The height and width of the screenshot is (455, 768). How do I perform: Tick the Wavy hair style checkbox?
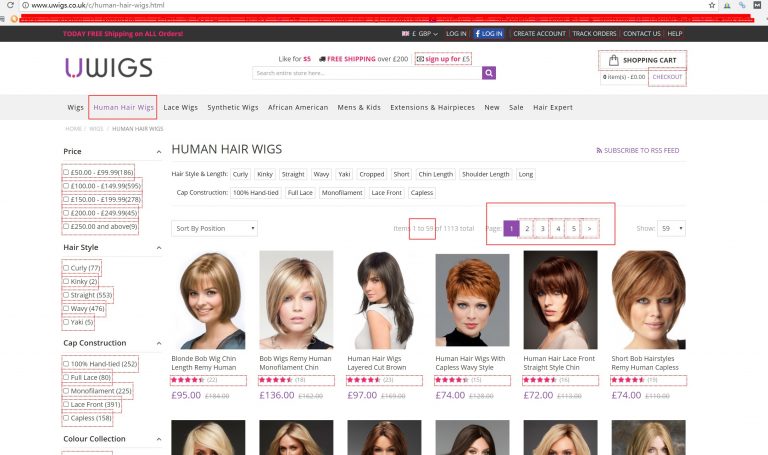click(x=66, y=309)
